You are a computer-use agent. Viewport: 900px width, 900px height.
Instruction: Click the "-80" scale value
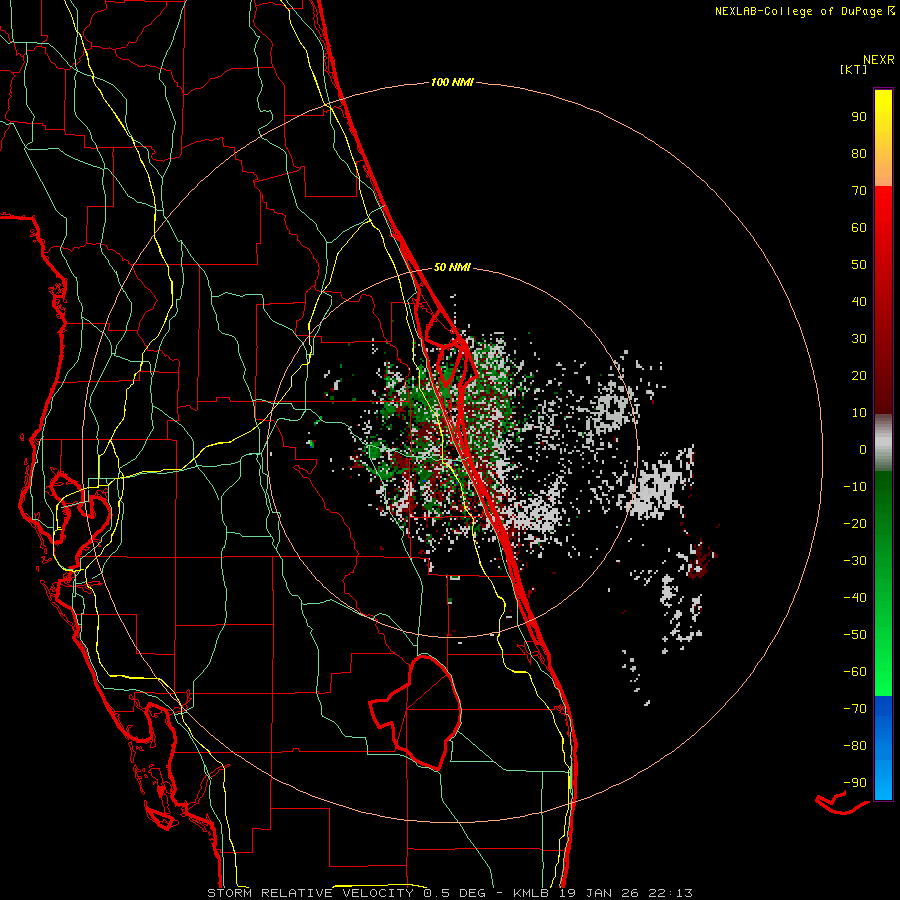click(x=855, y=746)
